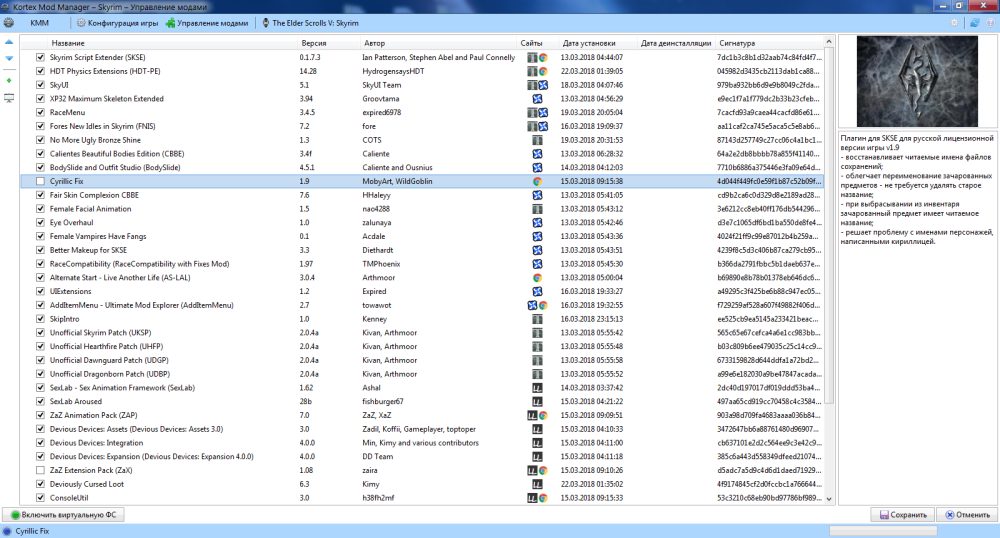The height and width of the screenshot is (538, 1000).
Task: Sort by the Название column header
Action: [x=68, y=43]
